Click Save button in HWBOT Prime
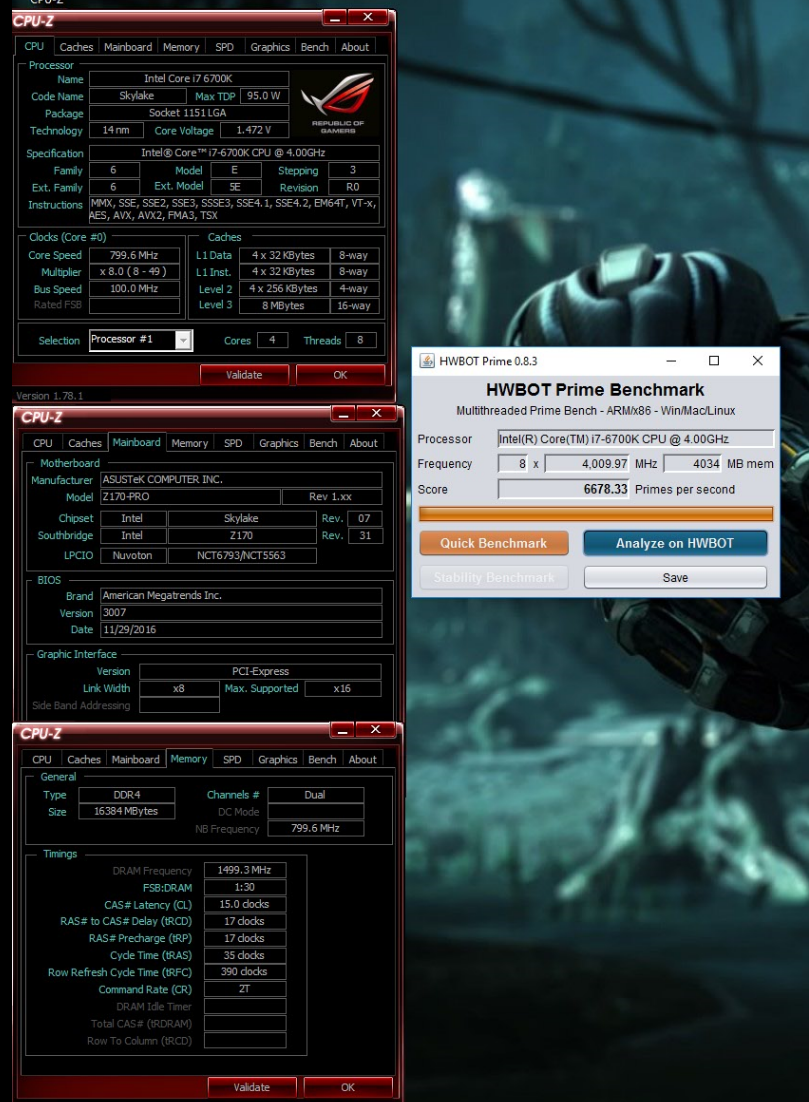This screenshot has height=1102, width=809. click(x=675, y=578)
